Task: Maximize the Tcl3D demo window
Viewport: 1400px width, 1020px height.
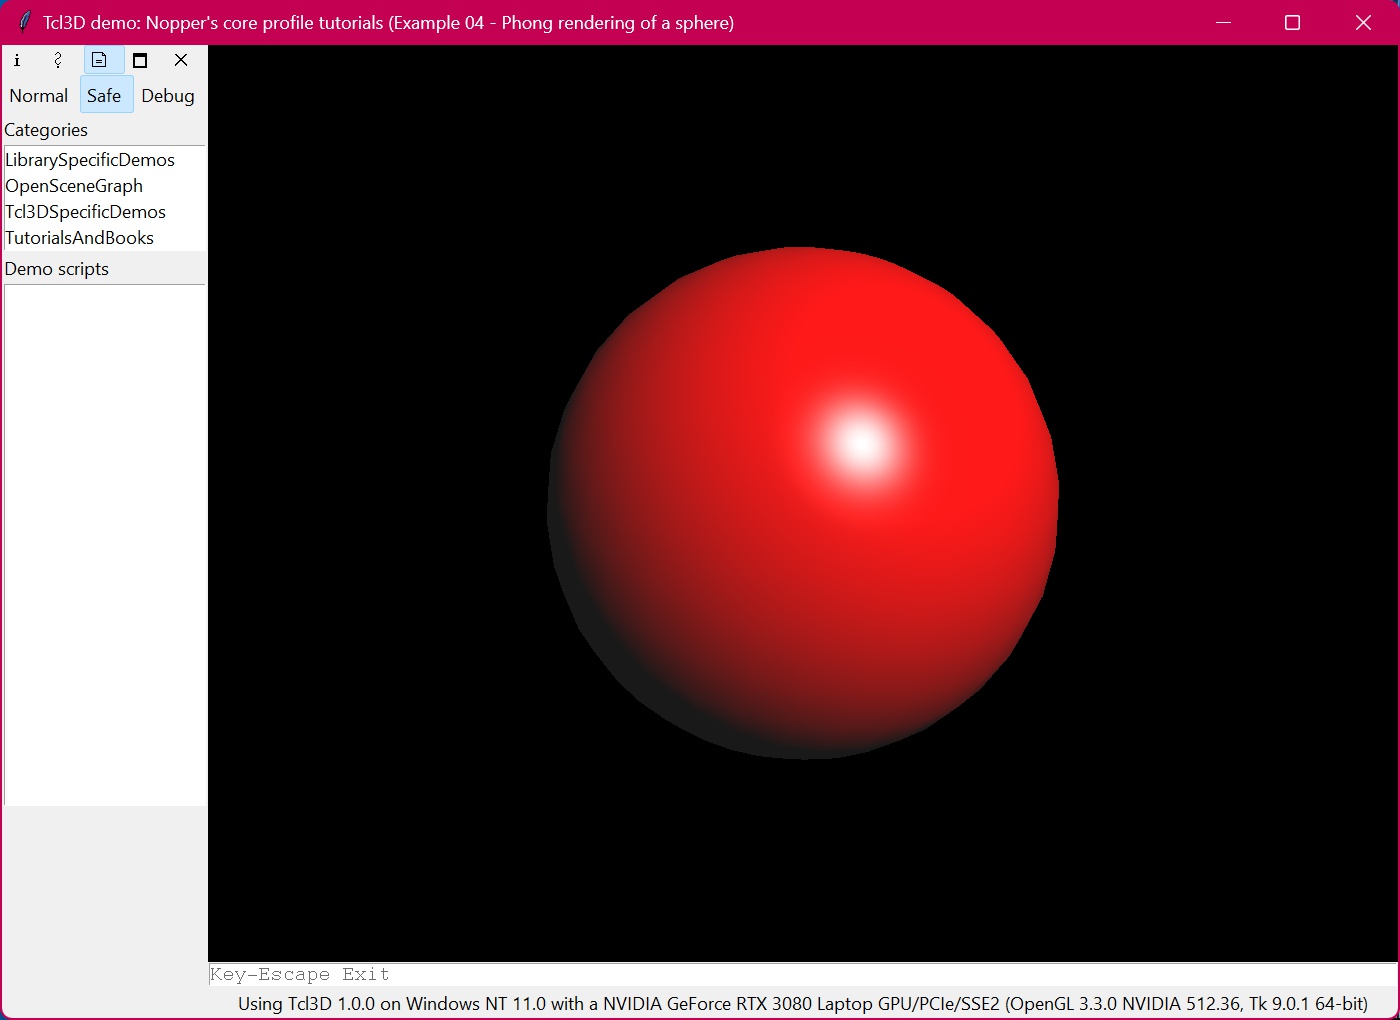Action: 1292,22
